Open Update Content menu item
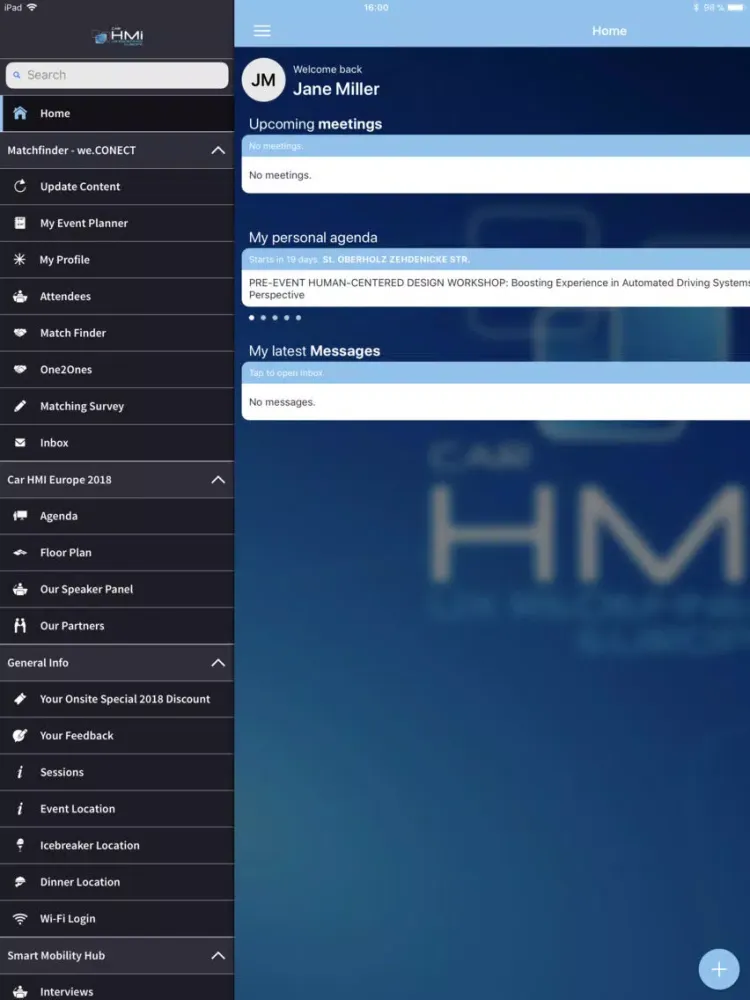The image size is (750, 1000). tap(117, 186)
